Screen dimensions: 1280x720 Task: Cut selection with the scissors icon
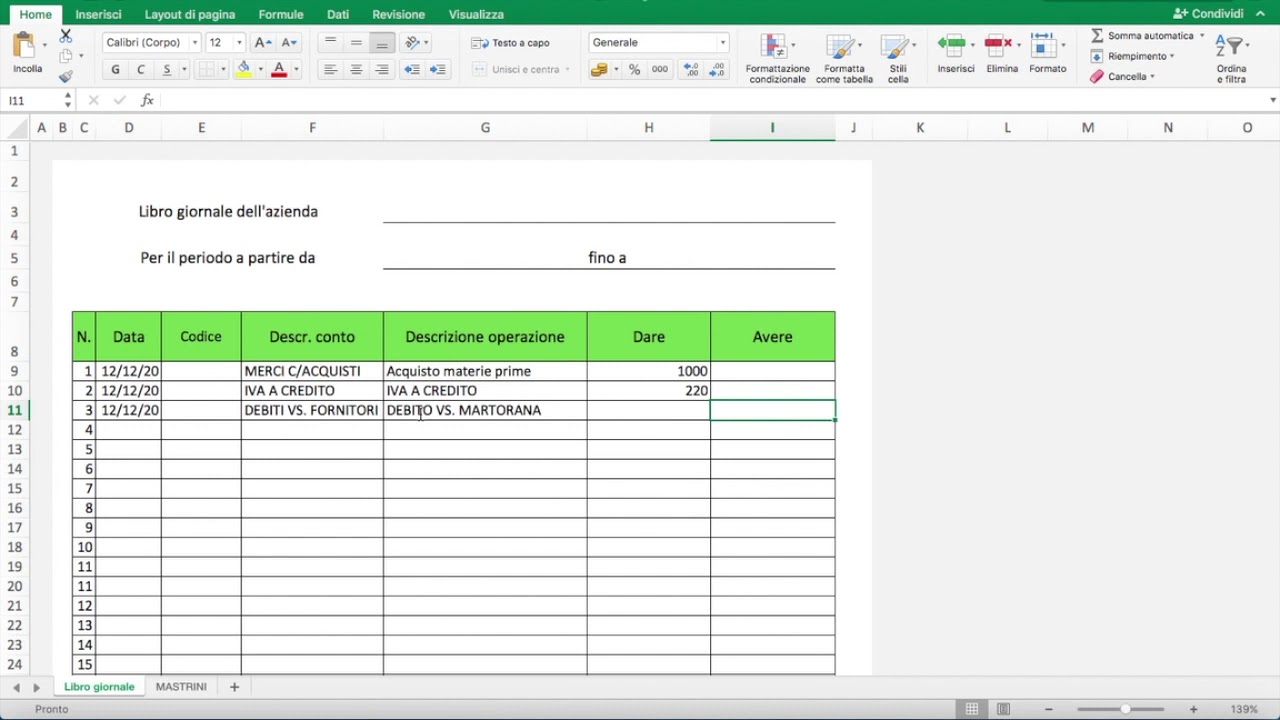[65, 36]
